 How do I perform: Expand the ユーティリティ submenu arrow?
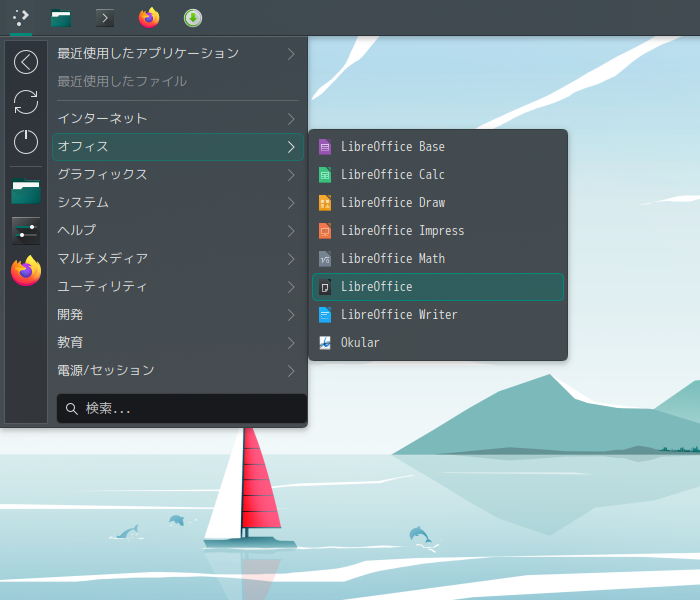point(291,287)
